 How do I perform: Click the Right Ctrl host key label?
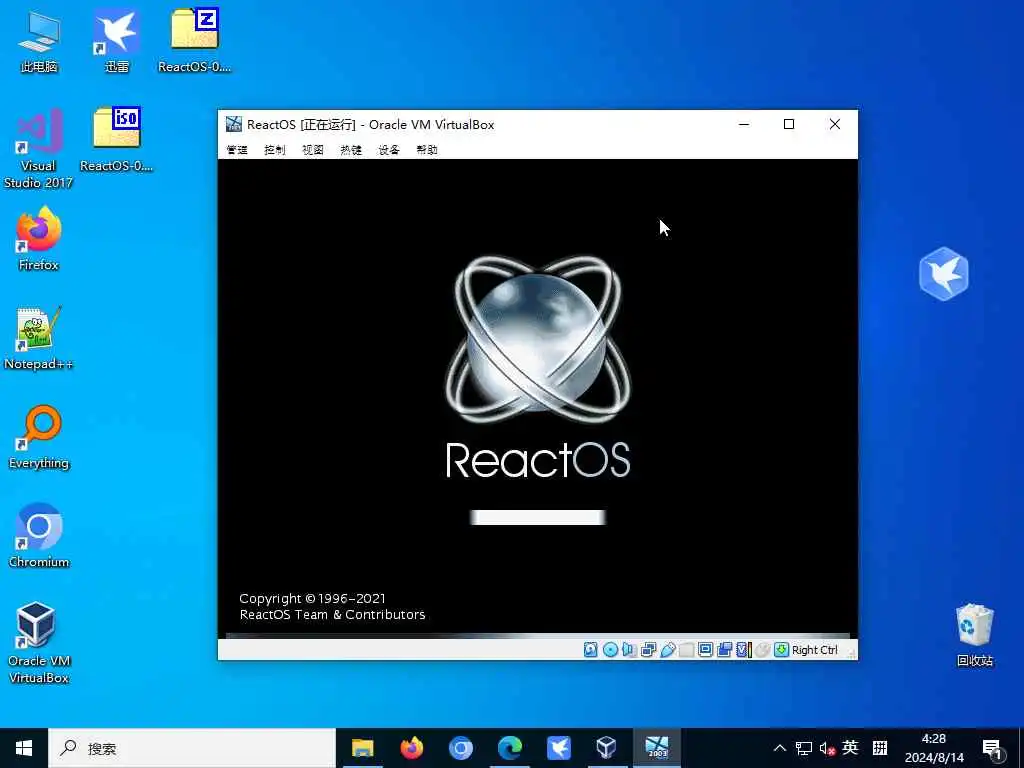click(x=814, y=650)
